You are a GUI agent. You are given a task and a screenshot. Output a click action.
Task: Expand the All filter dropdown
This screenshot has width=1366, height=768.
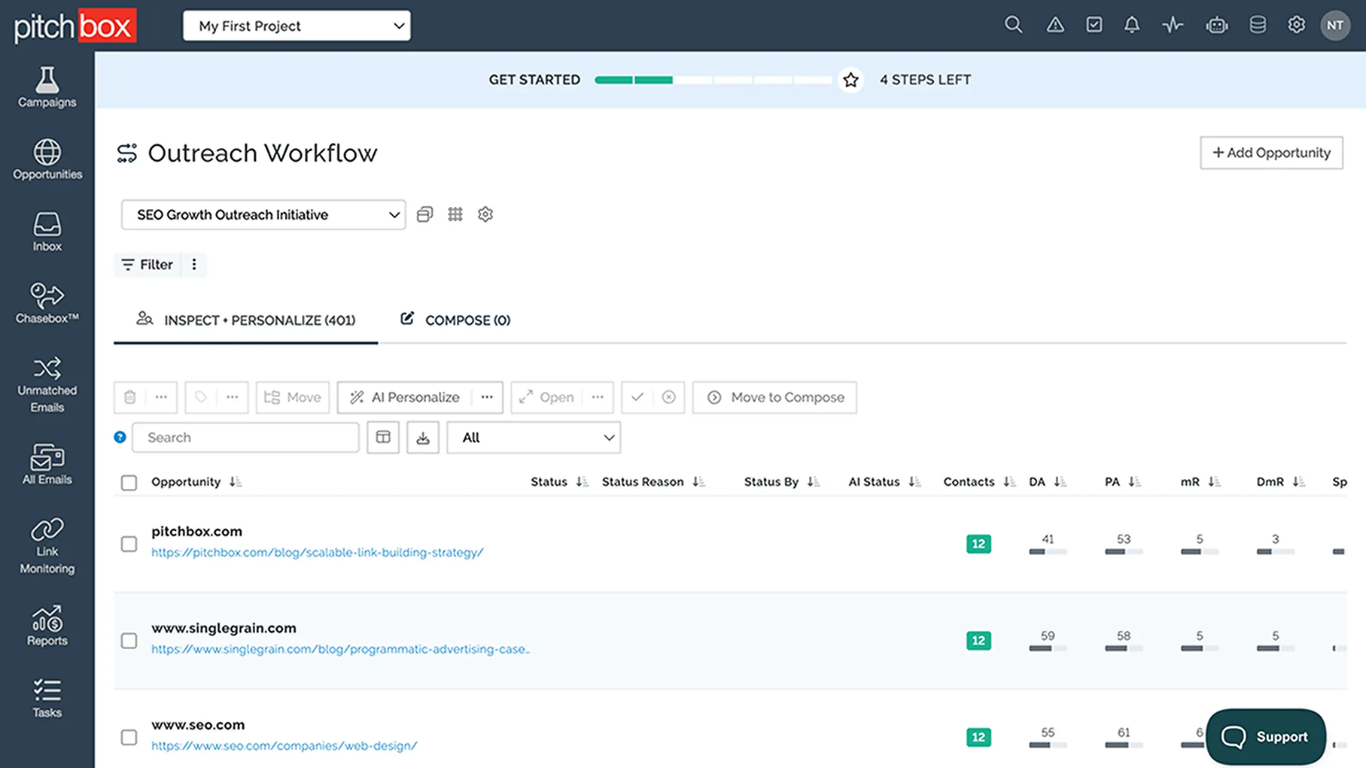[533, 438]
